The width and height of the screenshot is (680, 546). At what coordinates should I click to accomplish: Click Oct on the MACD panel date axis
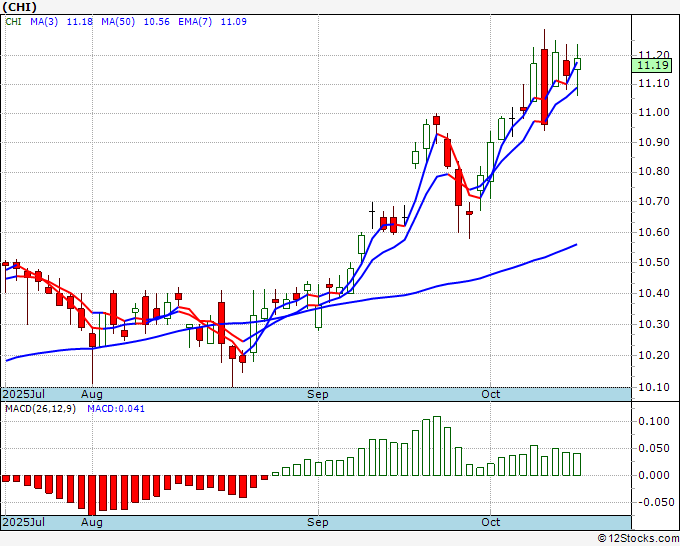tap(490, 522)
